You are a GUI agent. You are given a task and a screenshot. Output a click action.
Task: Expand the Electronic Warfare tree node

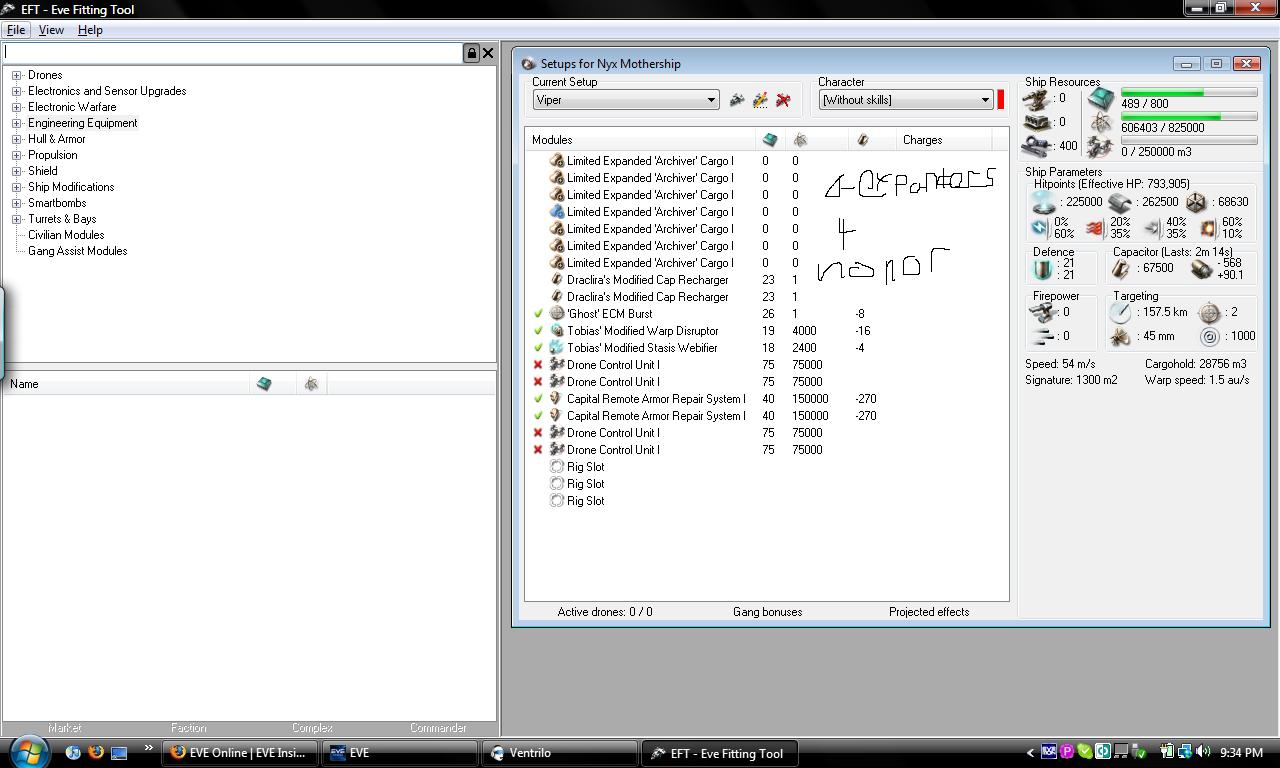point(16,107)
